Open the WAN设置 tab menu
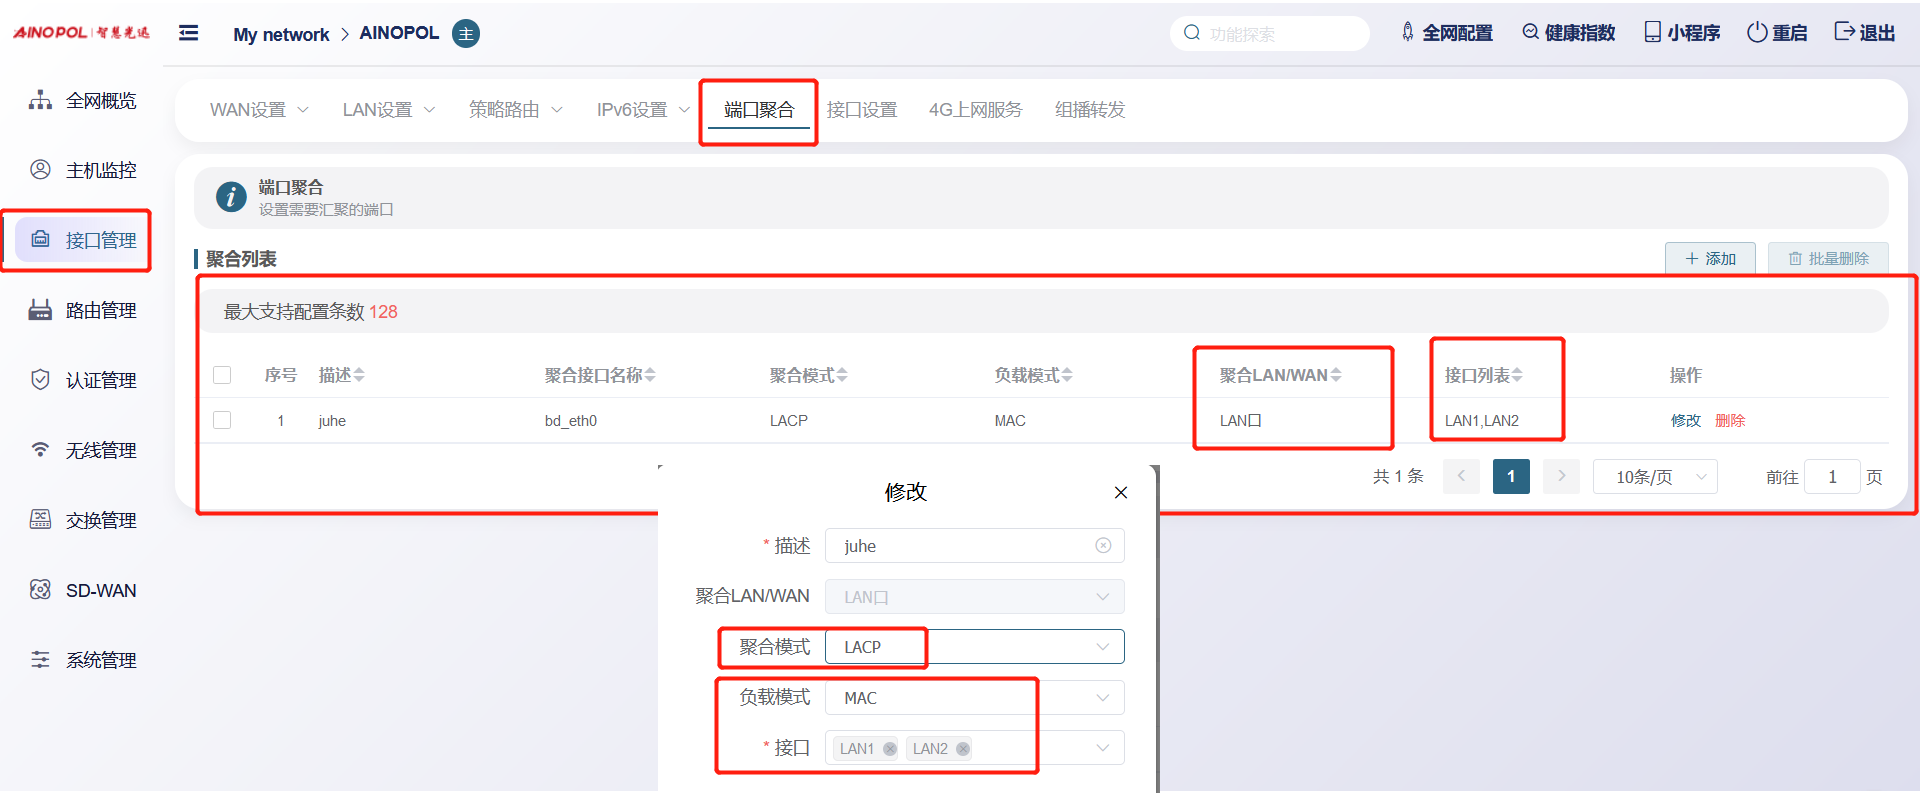The width and height of the screenshot is (1920, 793). tap(258, 110)
